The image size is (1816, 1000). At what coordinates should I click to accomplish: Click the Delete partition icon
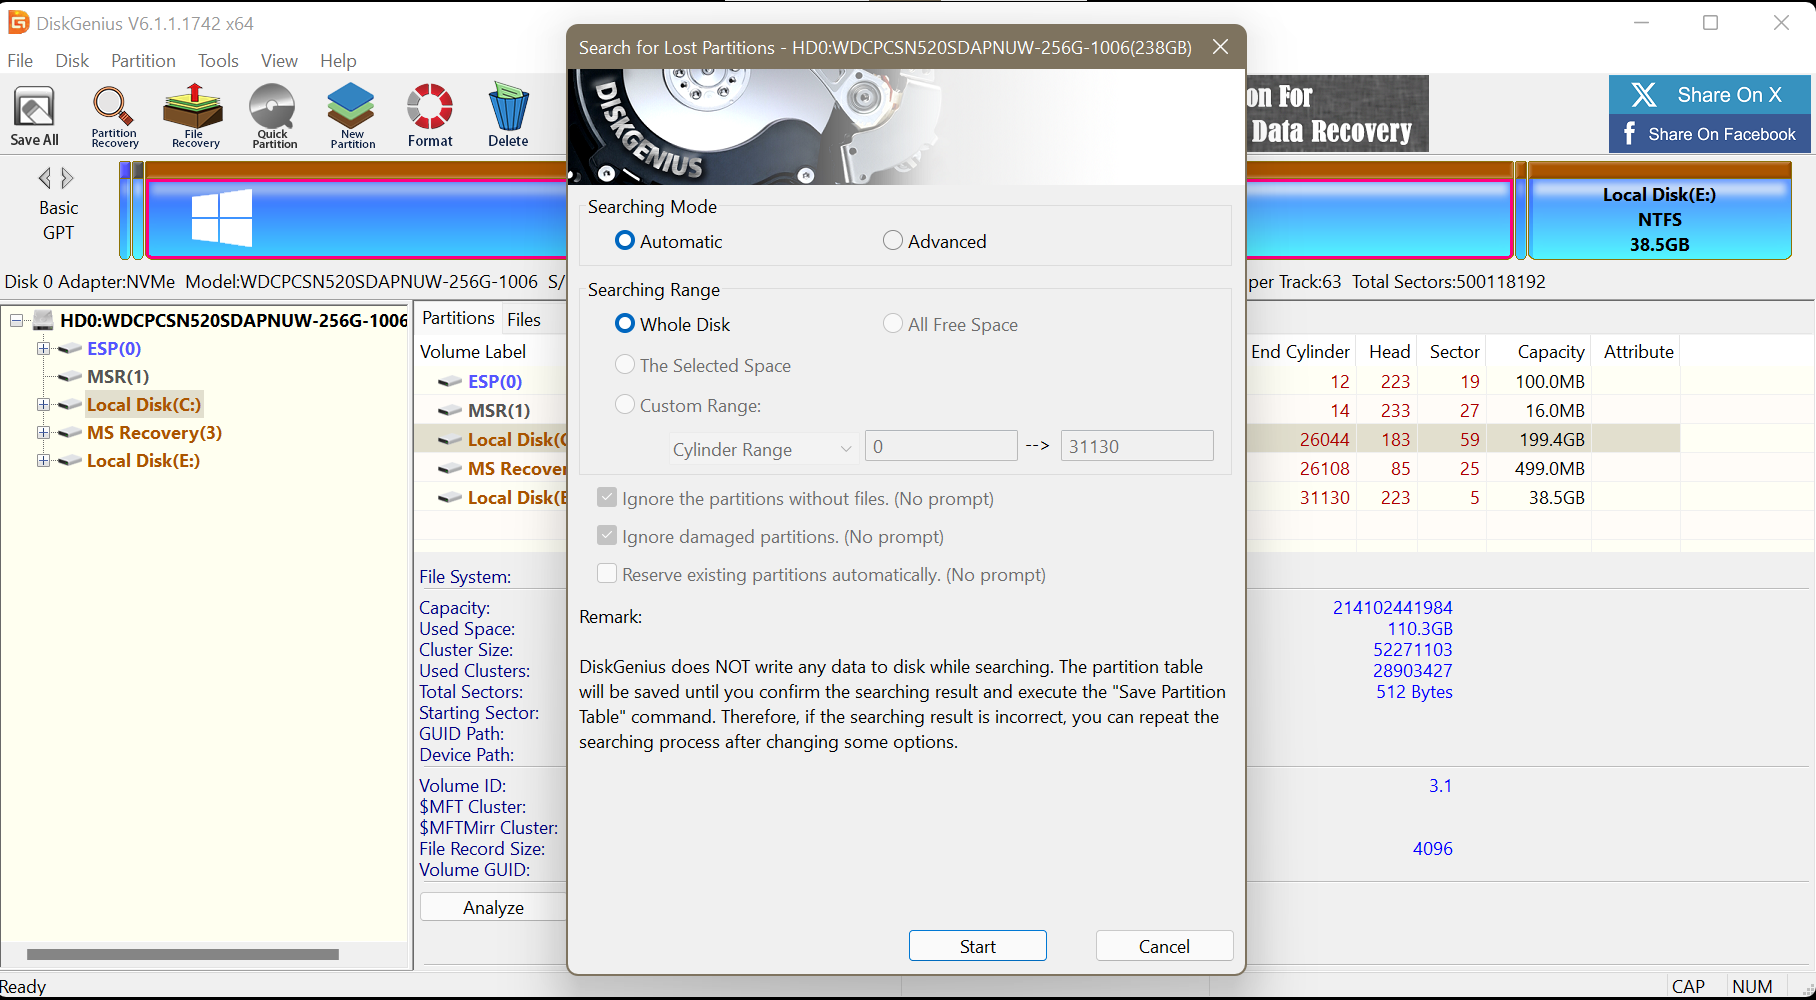point(508,116)
